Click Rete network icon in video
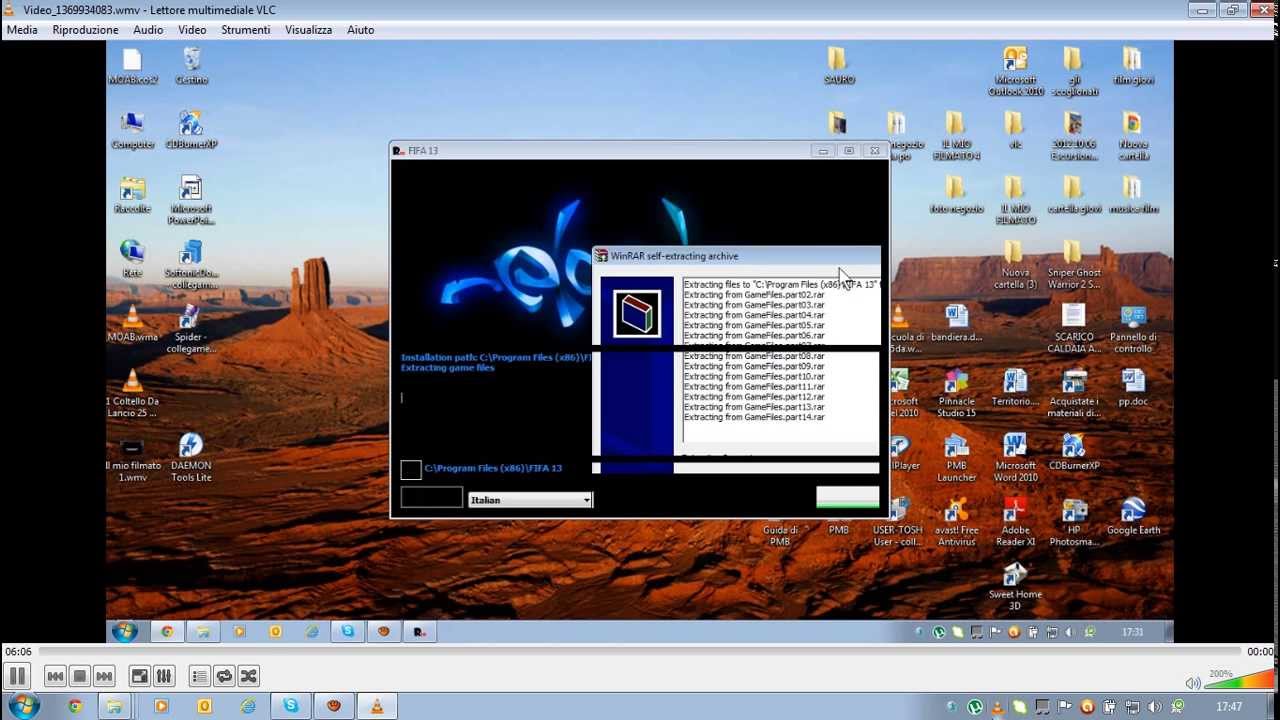Screen dimensions: 1280x720 pyautogui.click(x=132, y=258)
